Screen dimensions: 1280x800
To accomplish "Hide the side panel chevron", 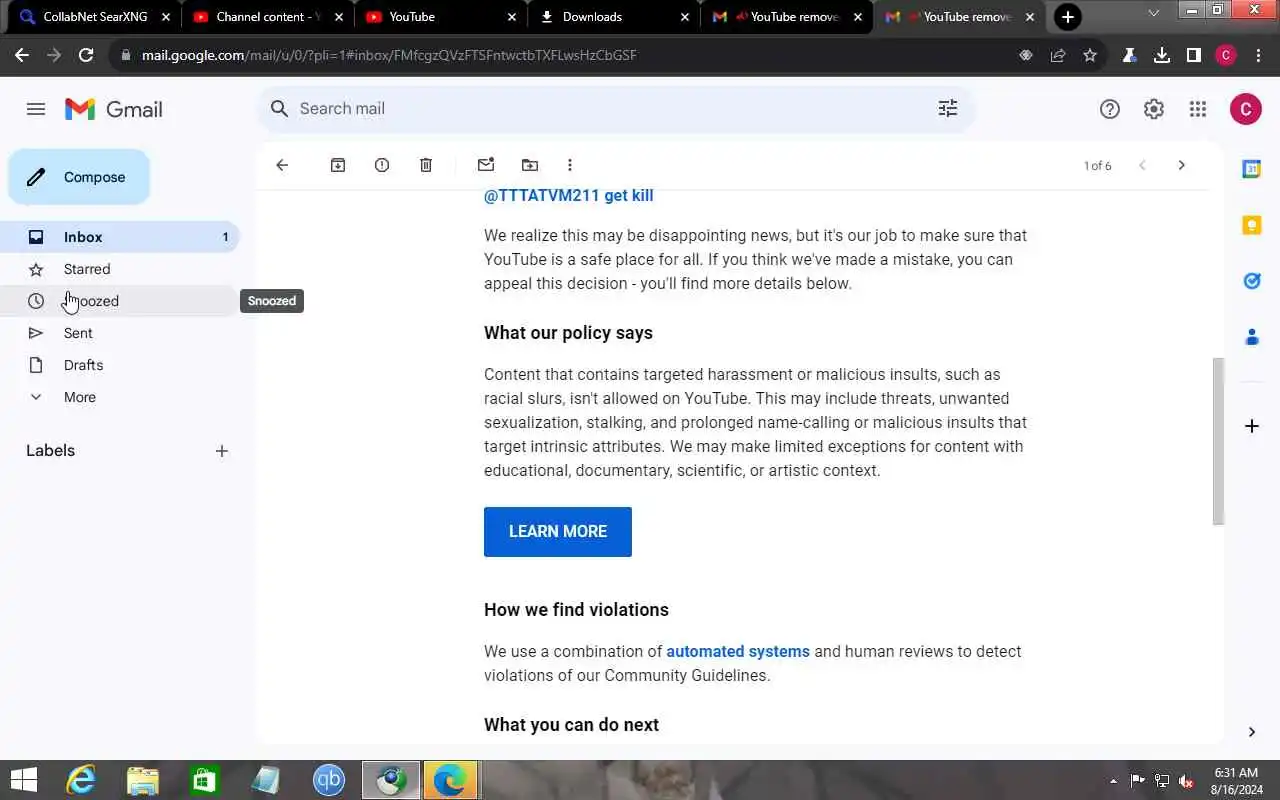I will pyautogui.click(x=1251, y=732).
